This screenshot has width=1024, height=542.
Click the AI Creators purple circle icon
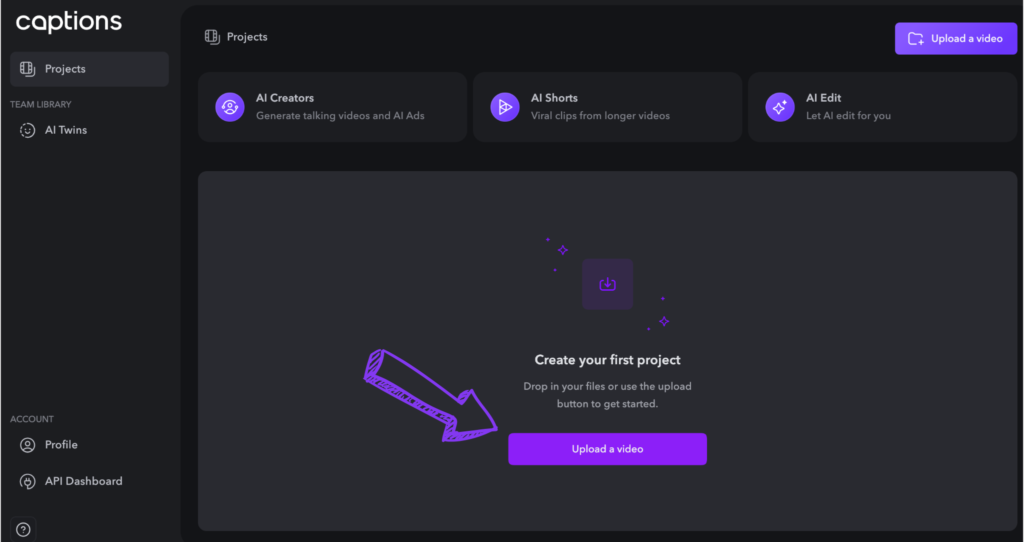tap(230, 106)
